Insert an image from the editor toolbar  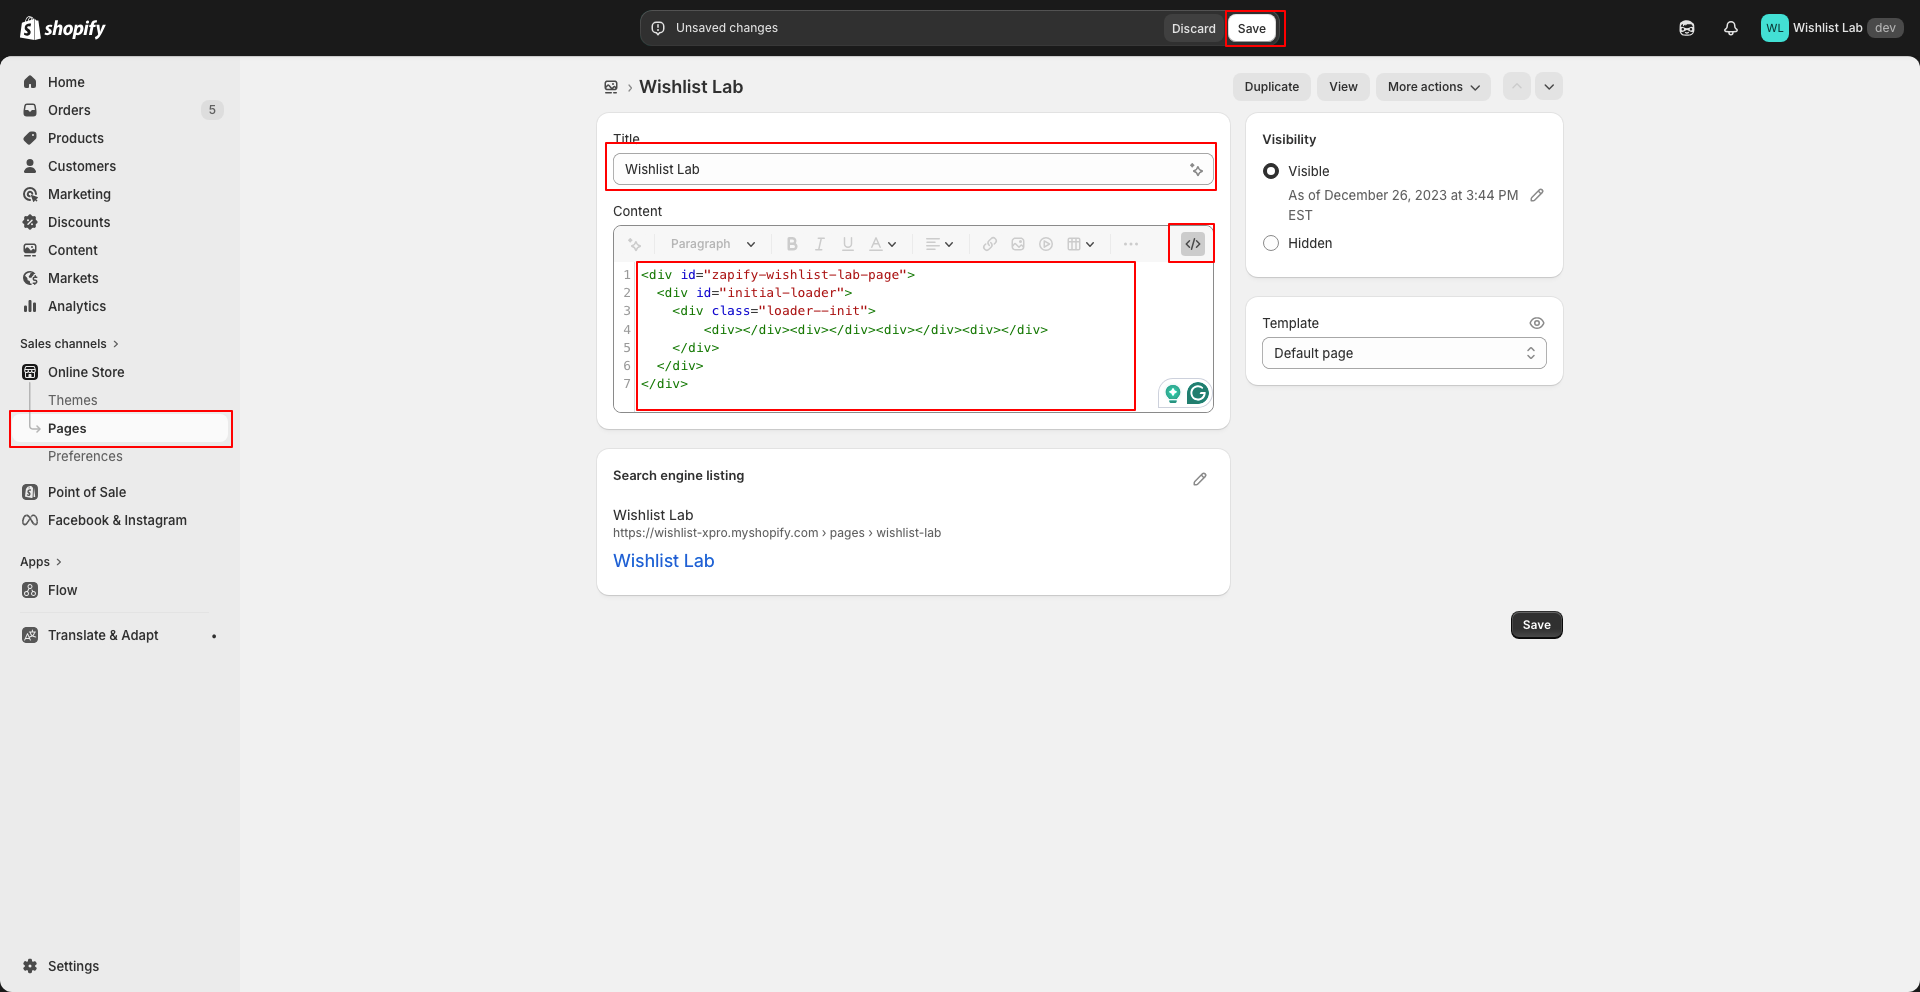point(1018,244)
